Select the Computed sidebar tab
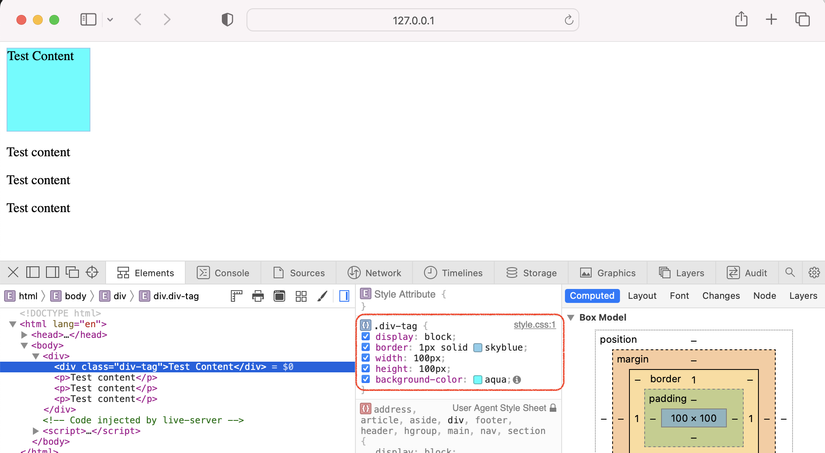Image resolution: width=825 pixels, height=453 pixels. pos(592,296)
